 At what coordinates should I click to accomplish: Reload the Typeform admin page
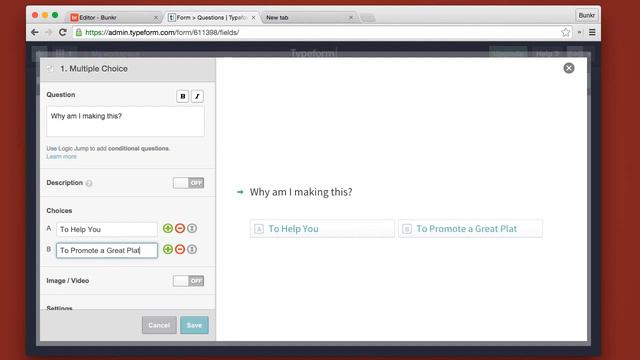click(x=62, y=32)
